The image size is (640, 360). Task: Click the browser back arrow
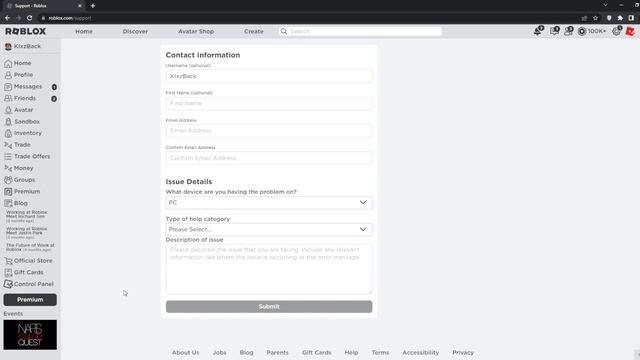click(7, 18)
